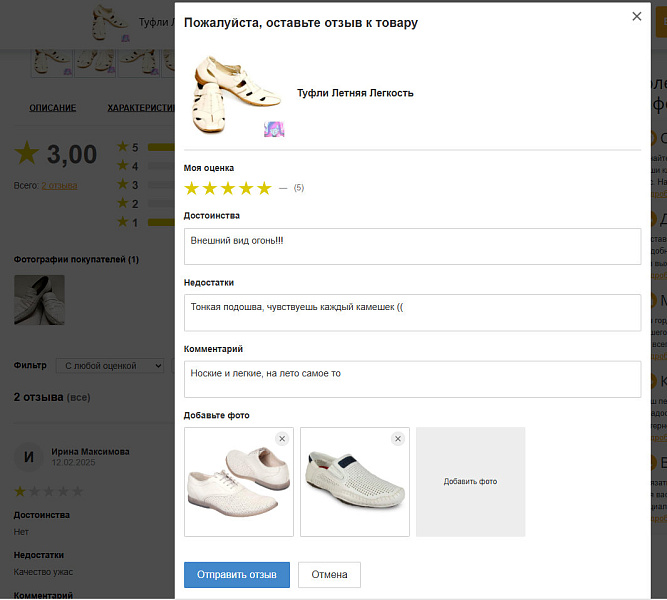Click the Комментарий text field
This screenshot has height=600, width=667.
point(412,379)
